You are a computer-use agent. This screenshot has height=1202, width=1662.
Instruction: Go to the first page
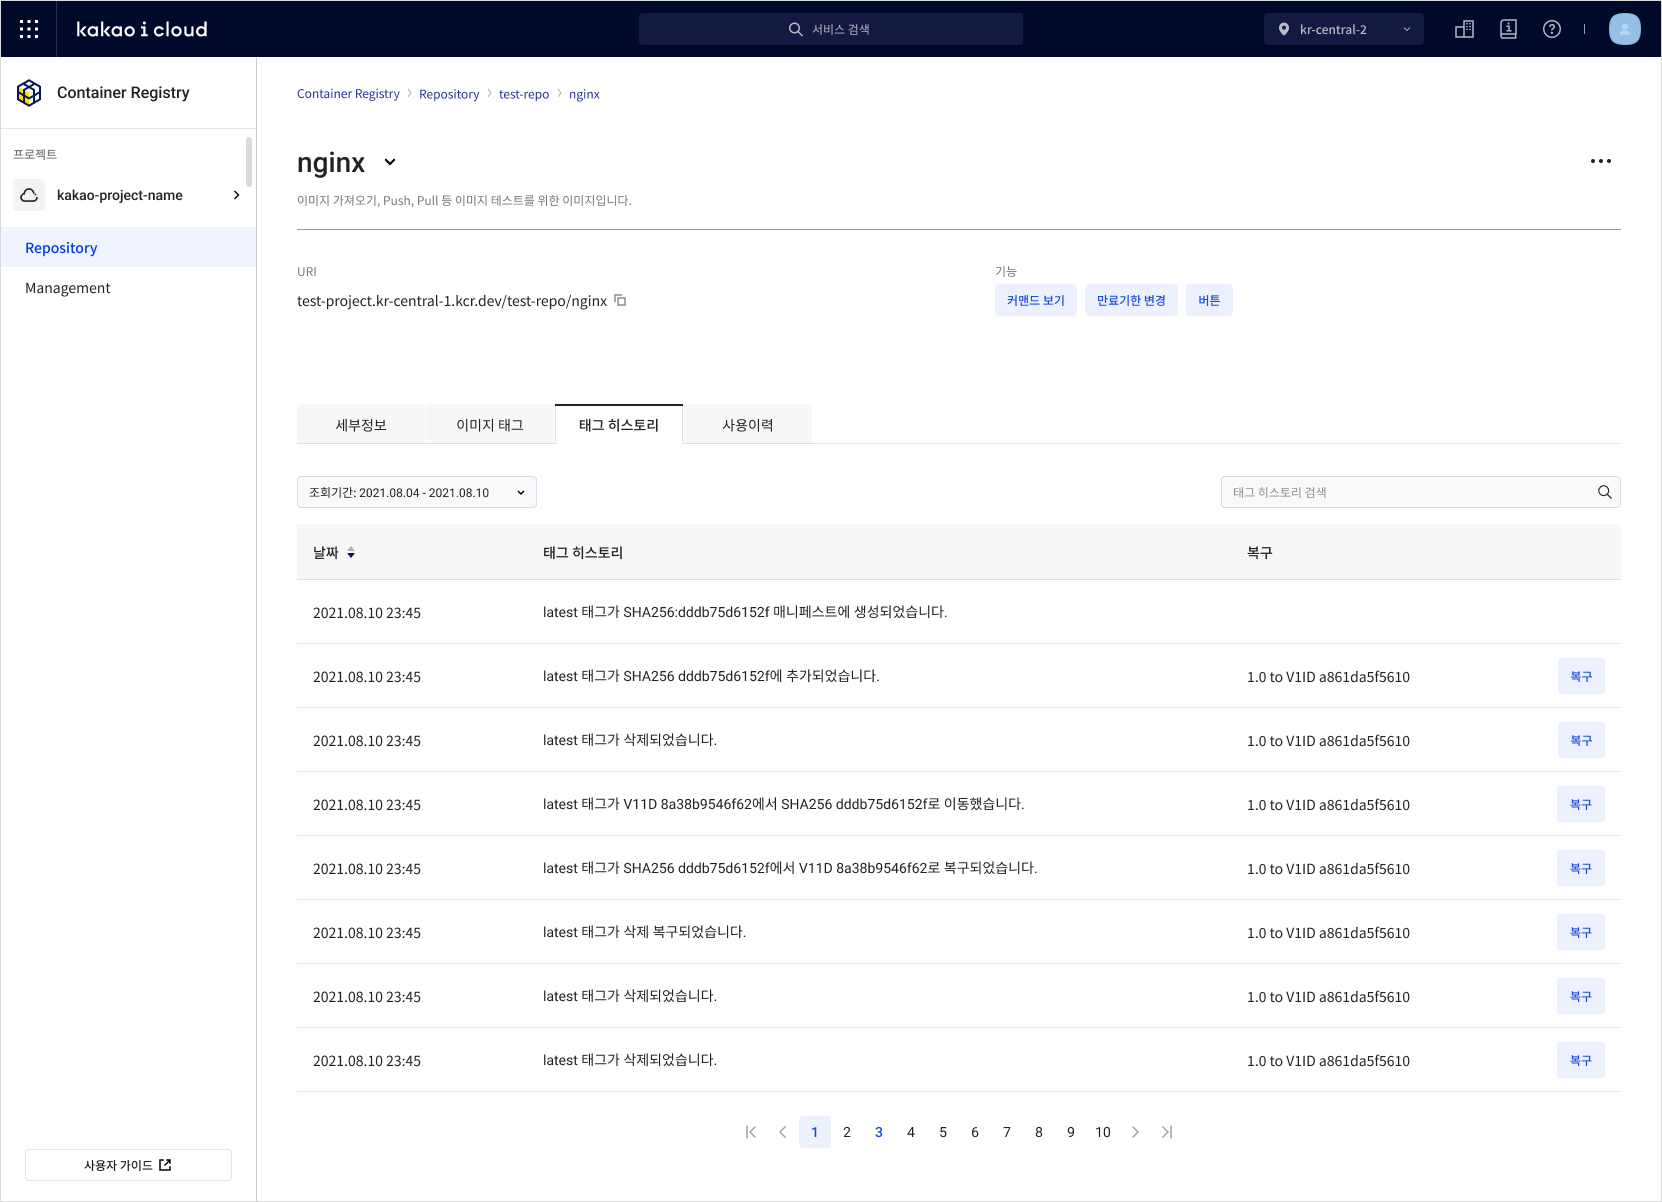pyautogui.click(x=751, y=1132)
